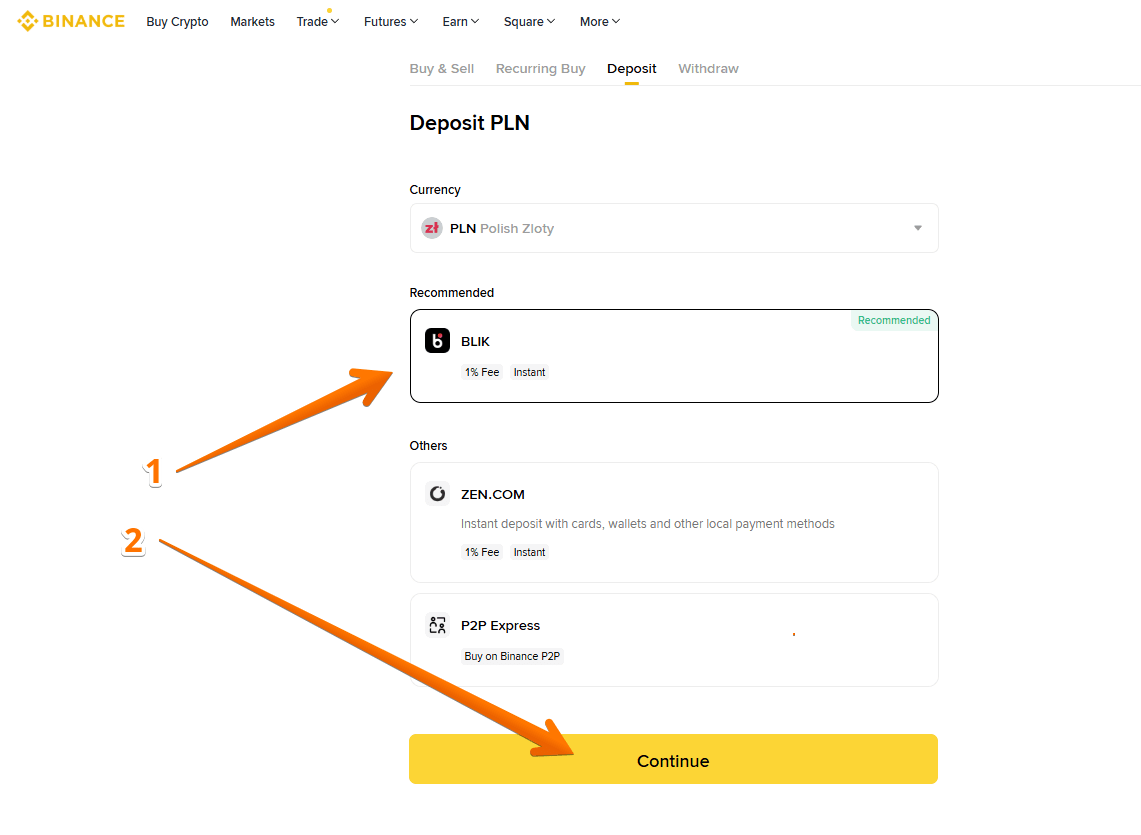Expand the Futures menu

click(x=391, y=22)
